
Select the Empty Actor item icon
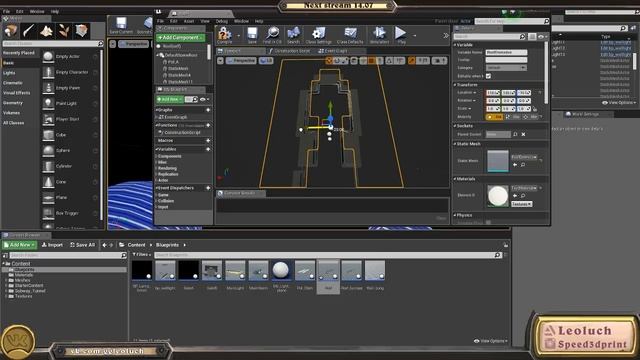pyautogui.click(x=48, y=56)
